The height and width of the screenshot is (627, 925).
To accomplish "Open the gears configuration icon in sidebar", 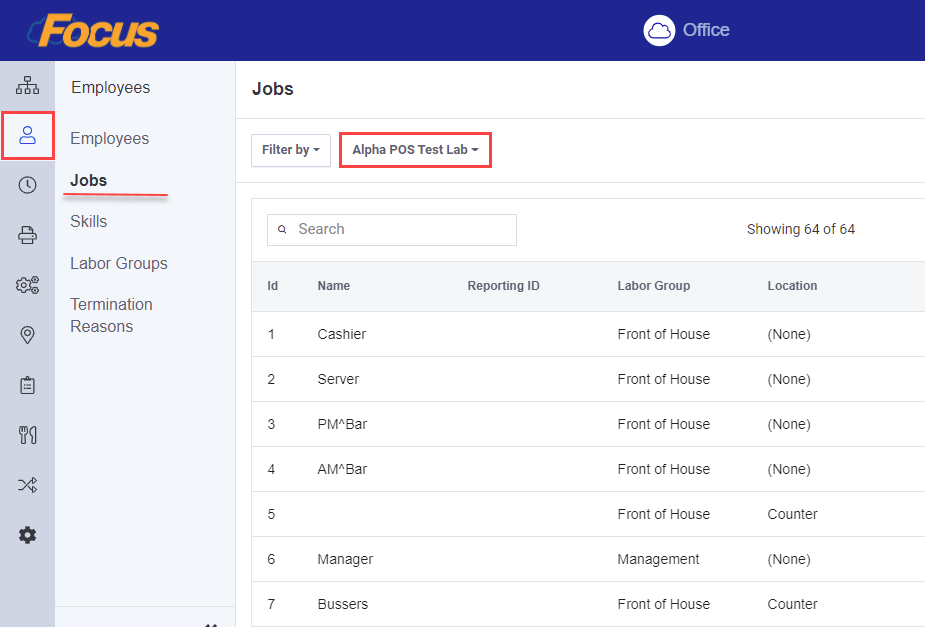I will pyautogui.click(x=27, y=285).
